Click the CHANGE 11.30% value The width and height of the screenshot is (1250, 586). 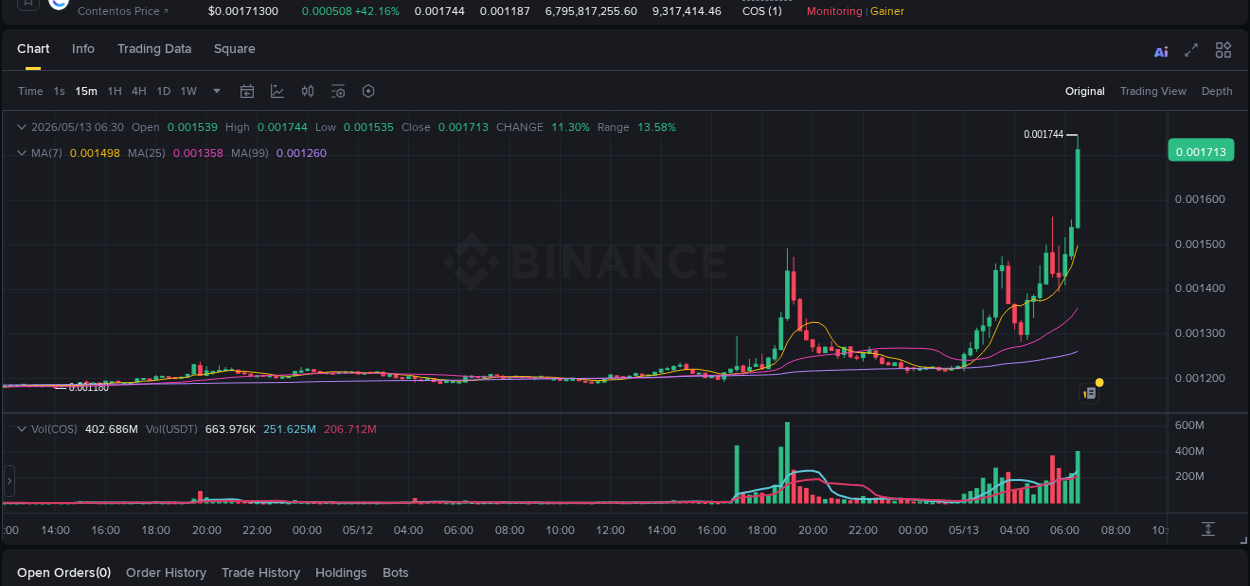[571, 127]
